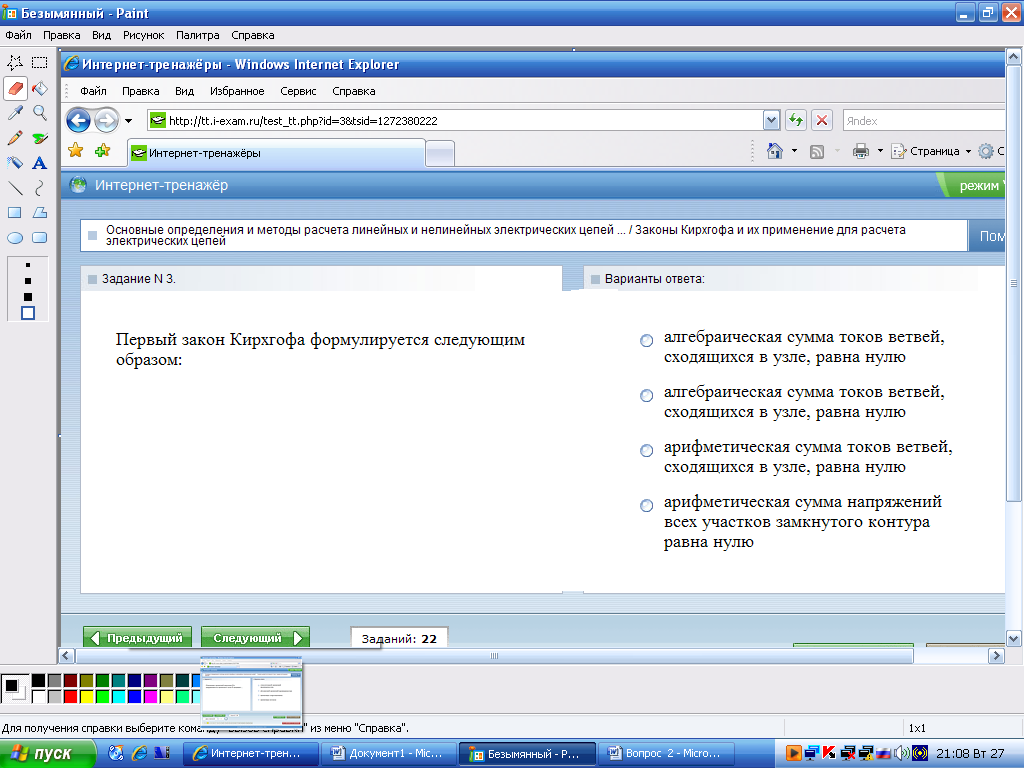Select the Rectangle shape tool

click(14, 213)
